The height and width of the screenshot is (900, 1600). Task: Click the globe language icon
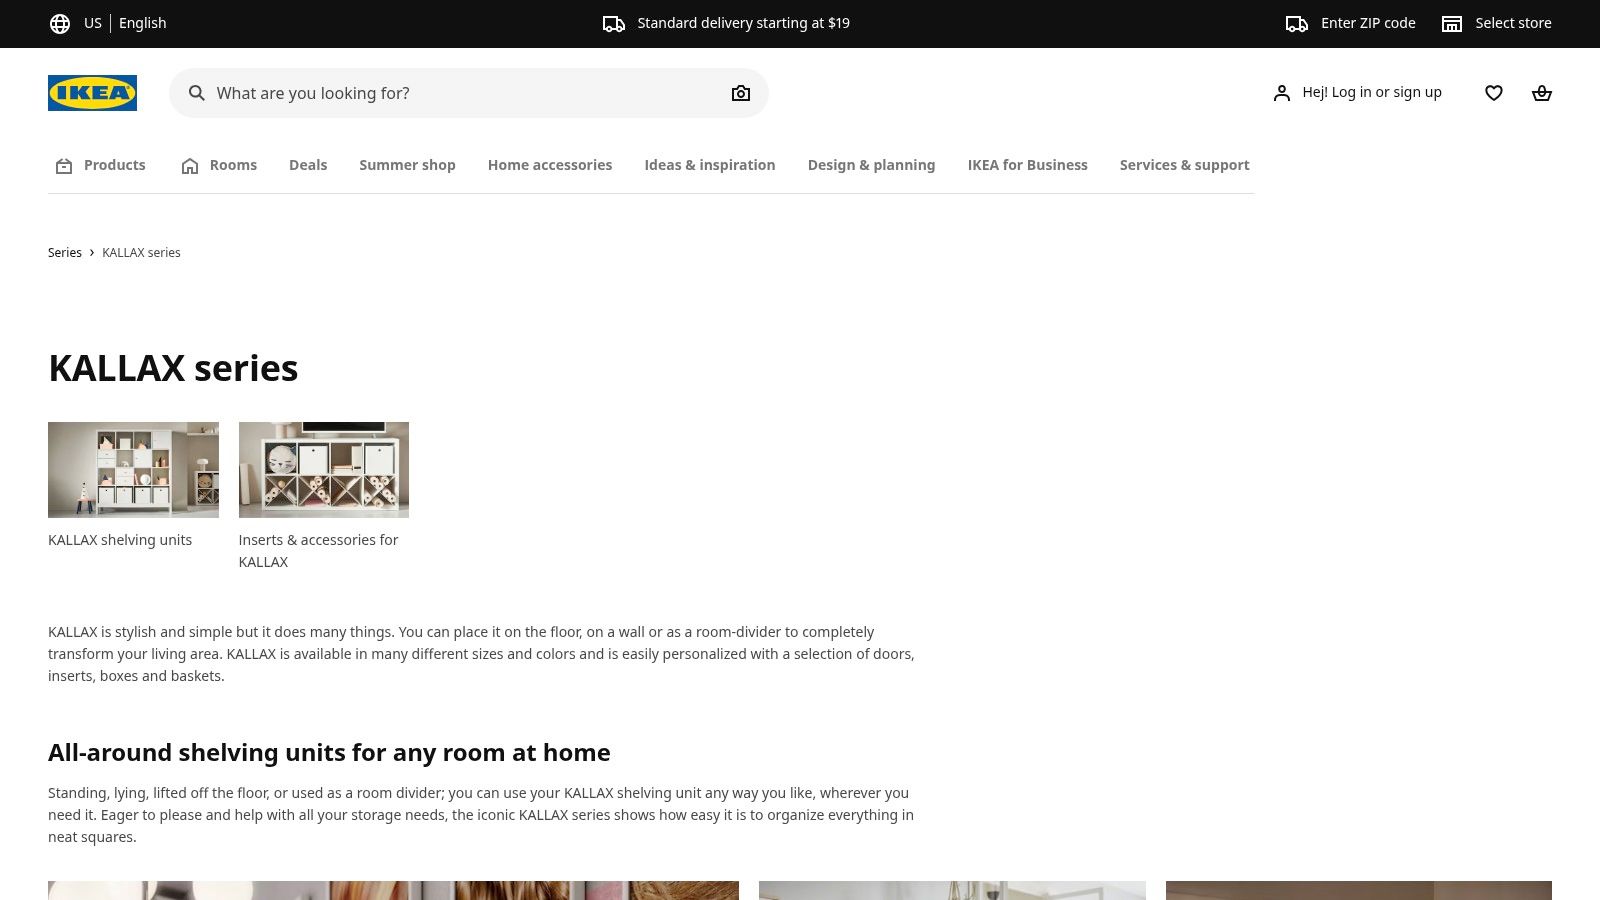click(60, 23)
